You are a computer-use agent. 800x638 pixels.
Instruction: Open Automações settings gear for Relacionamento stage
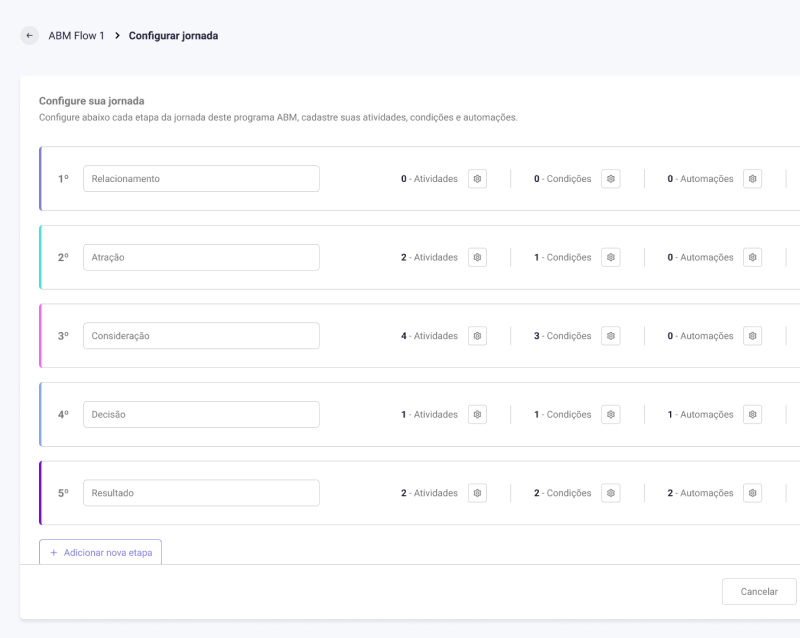pyautogui.click(x=752, y=179)
